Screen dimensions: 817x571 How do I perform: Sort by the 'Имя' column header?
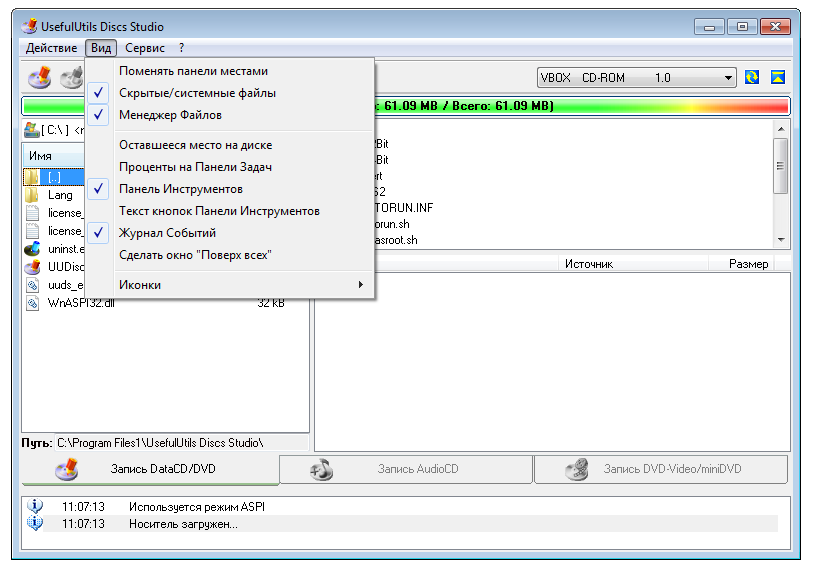pos(53,156)
